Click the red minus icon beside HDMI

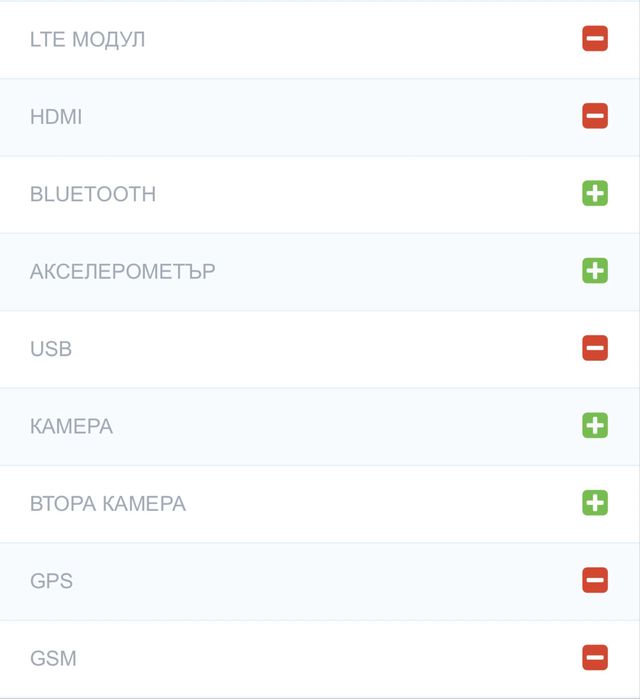(595, 116)
